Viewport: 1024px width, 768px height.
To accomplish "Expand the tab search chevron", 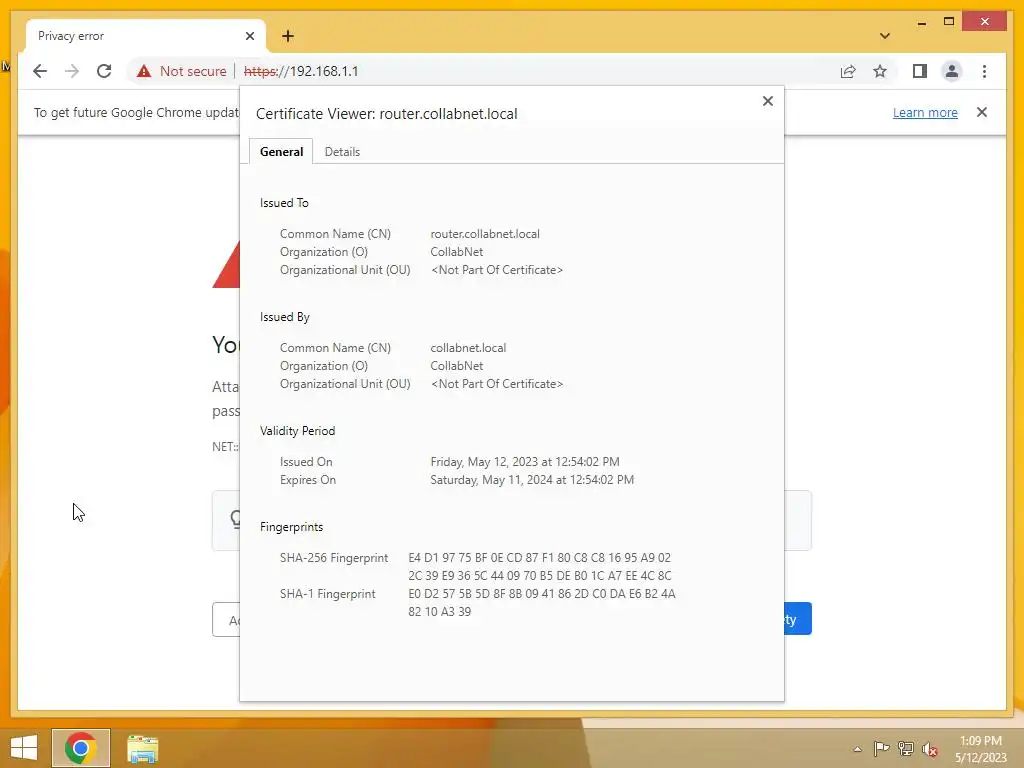I will coord(884,36).
